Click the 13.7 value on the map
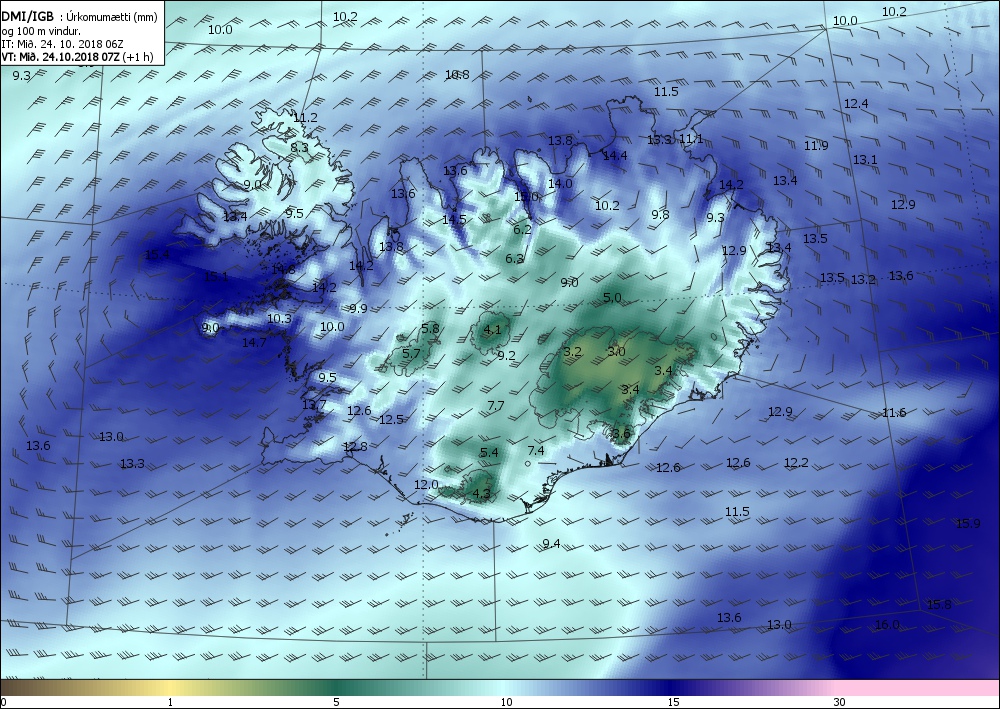Image resolution: width=1000 pixels, height=709 pixels. (314, 404)
